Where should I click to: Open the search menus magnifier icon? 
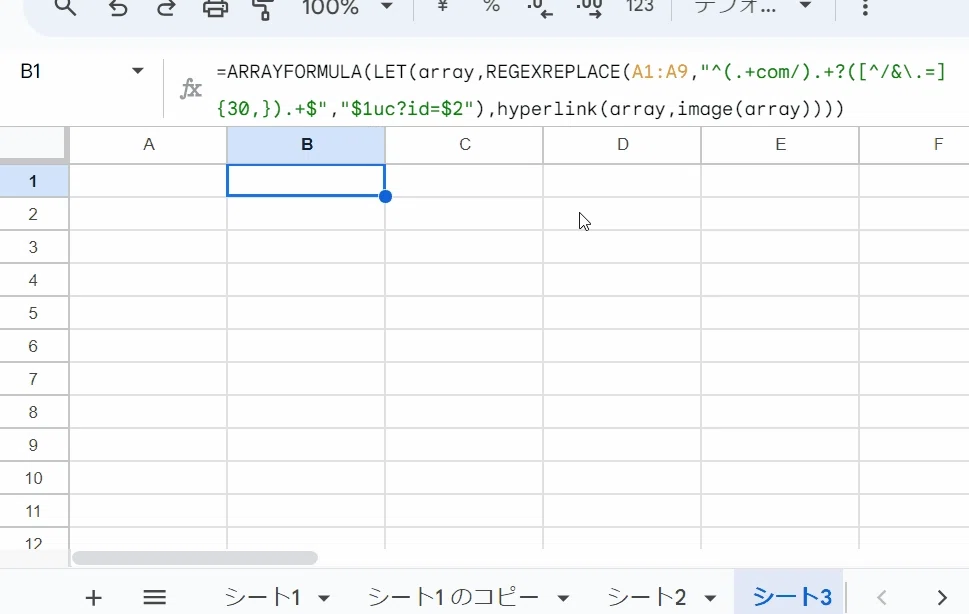coord(65,7)
